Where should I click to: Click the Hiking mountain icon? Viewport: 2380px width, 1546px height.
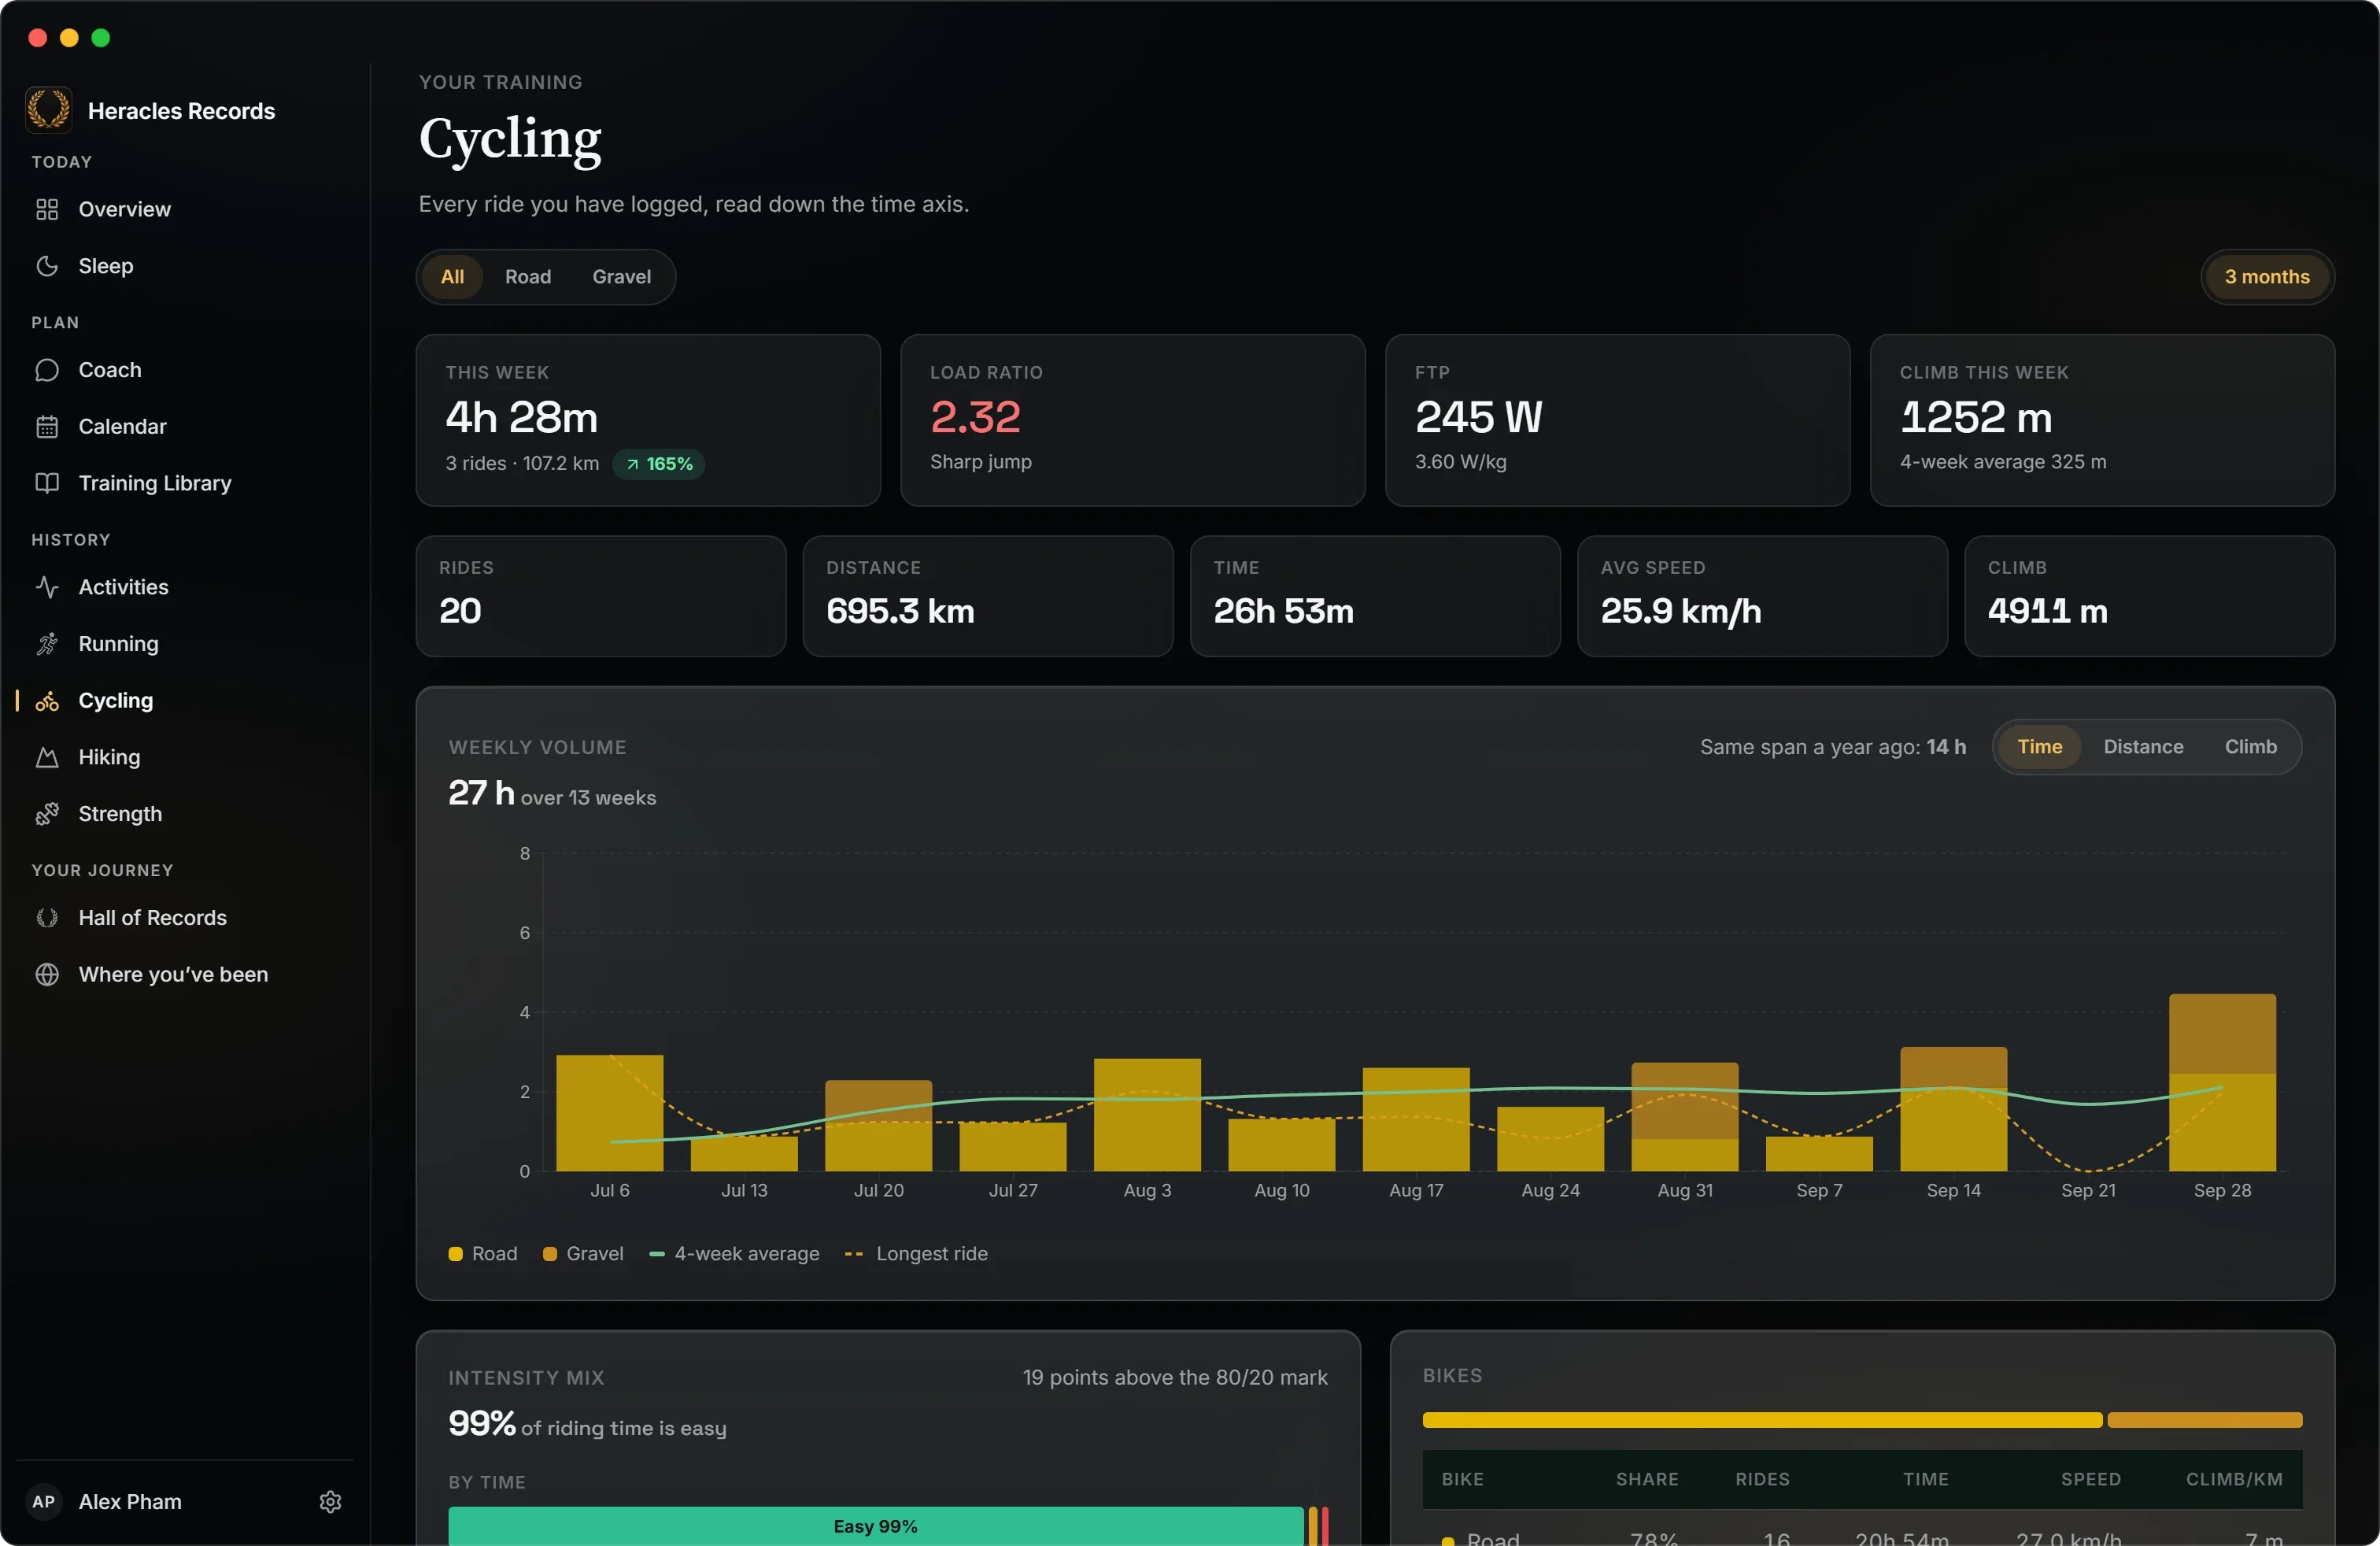[47, 757]
